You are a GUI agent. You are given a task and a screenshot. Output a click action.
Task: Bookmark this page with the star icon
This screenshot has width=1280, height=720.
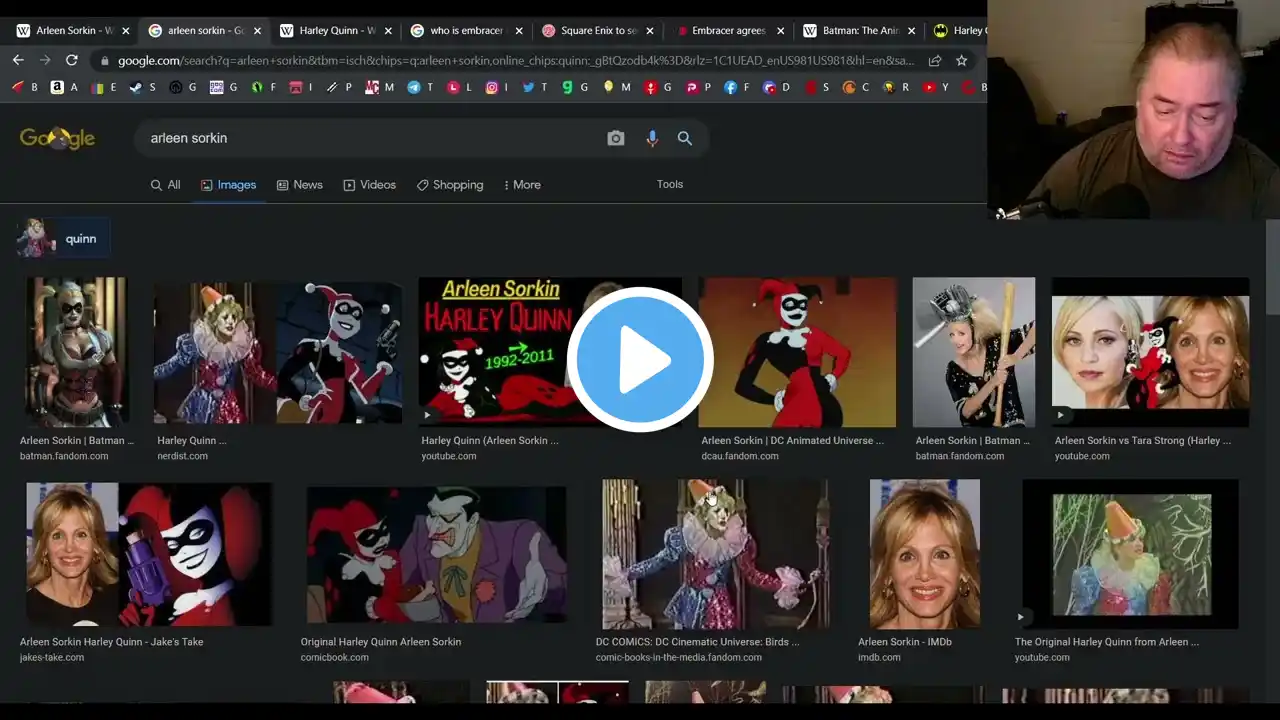tap(961, 60)
